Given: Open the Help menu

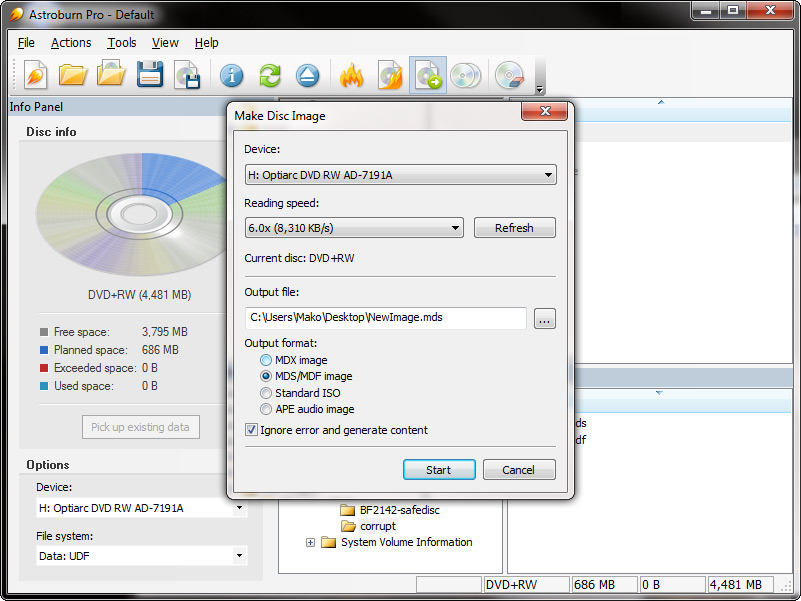Looking at the screenshot, I should coord(206,43).
